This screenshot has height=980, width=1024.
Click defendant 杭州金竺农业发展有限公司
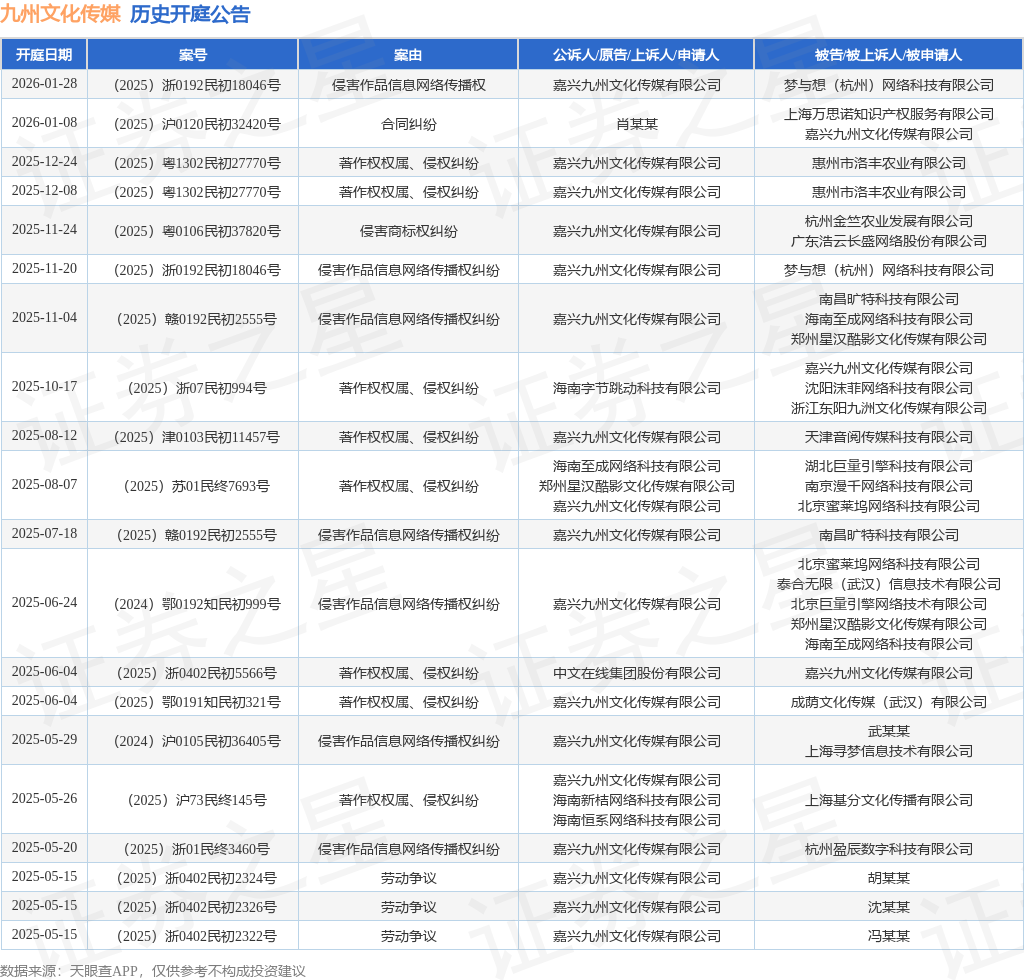click(889, 221)
